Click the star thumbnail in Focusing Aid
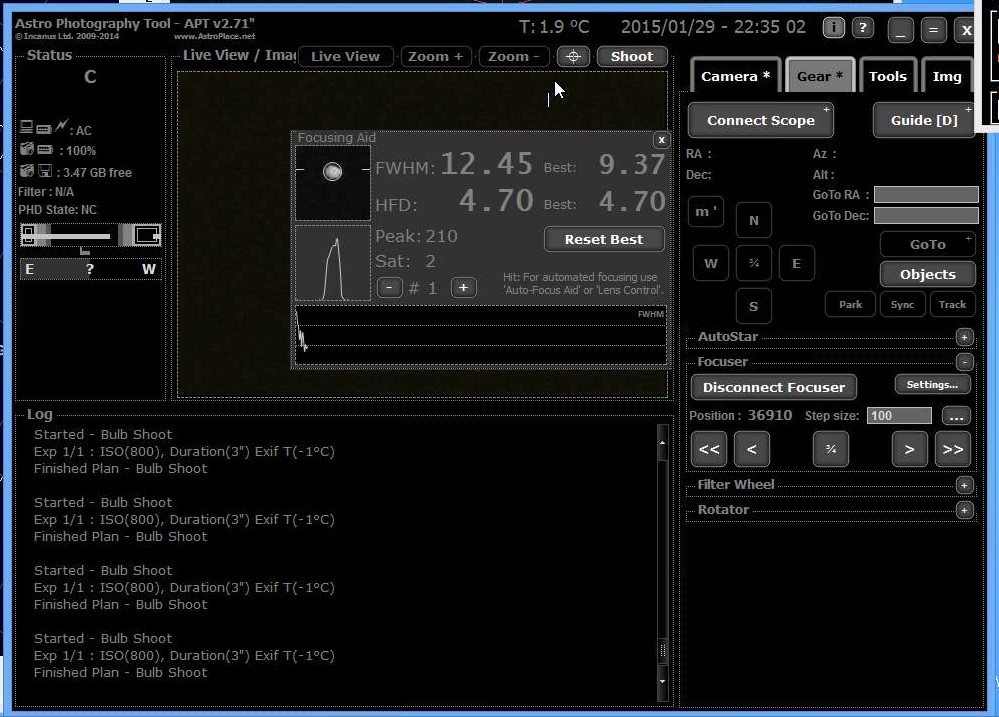This screenshot has height=717, width=999. tap(333, 183)
